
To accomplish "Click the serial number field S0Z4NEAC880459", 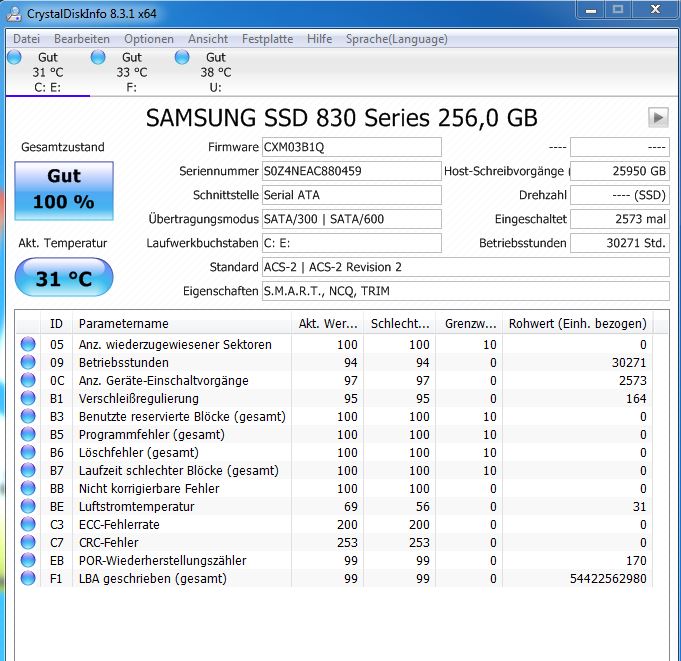I will pyautogui.click(x=352, y=171).
